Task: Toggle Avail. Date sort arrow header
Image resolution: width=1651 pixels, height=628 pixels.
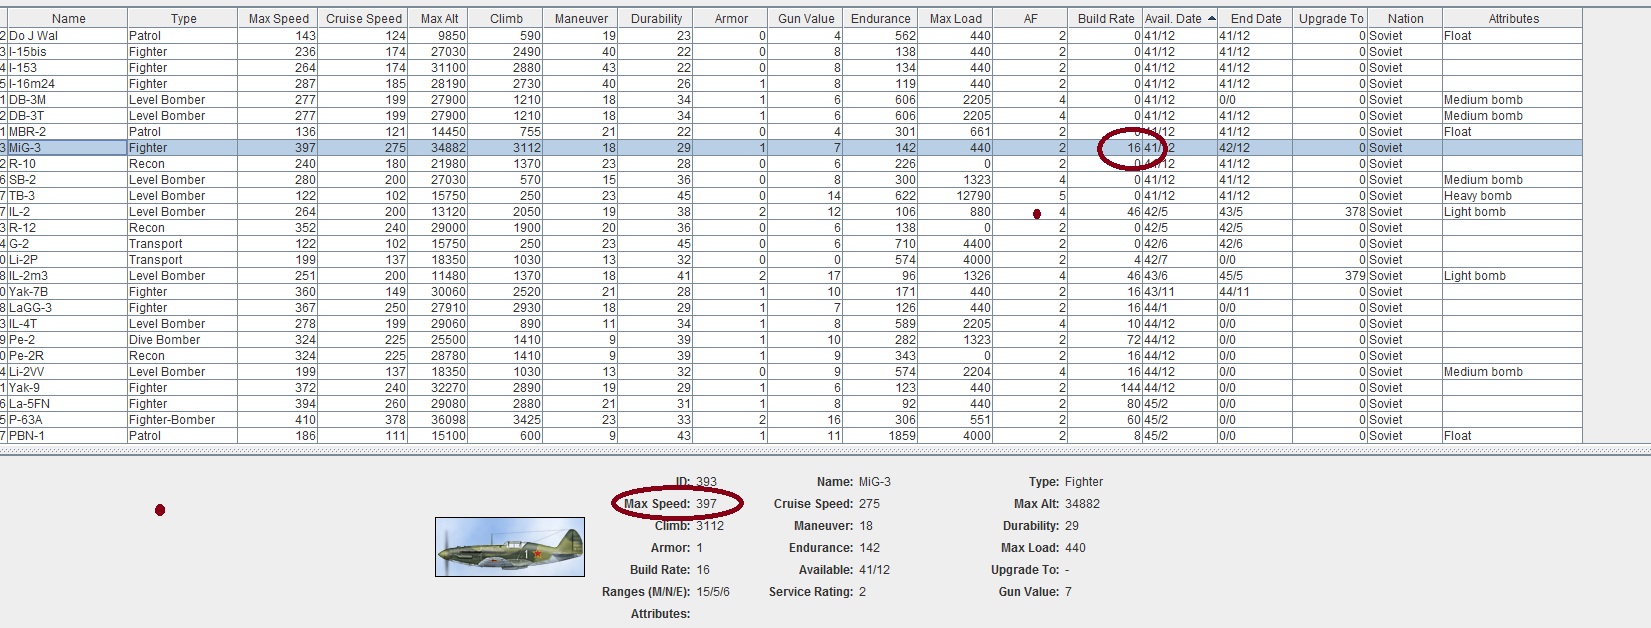Action: 1180,18
